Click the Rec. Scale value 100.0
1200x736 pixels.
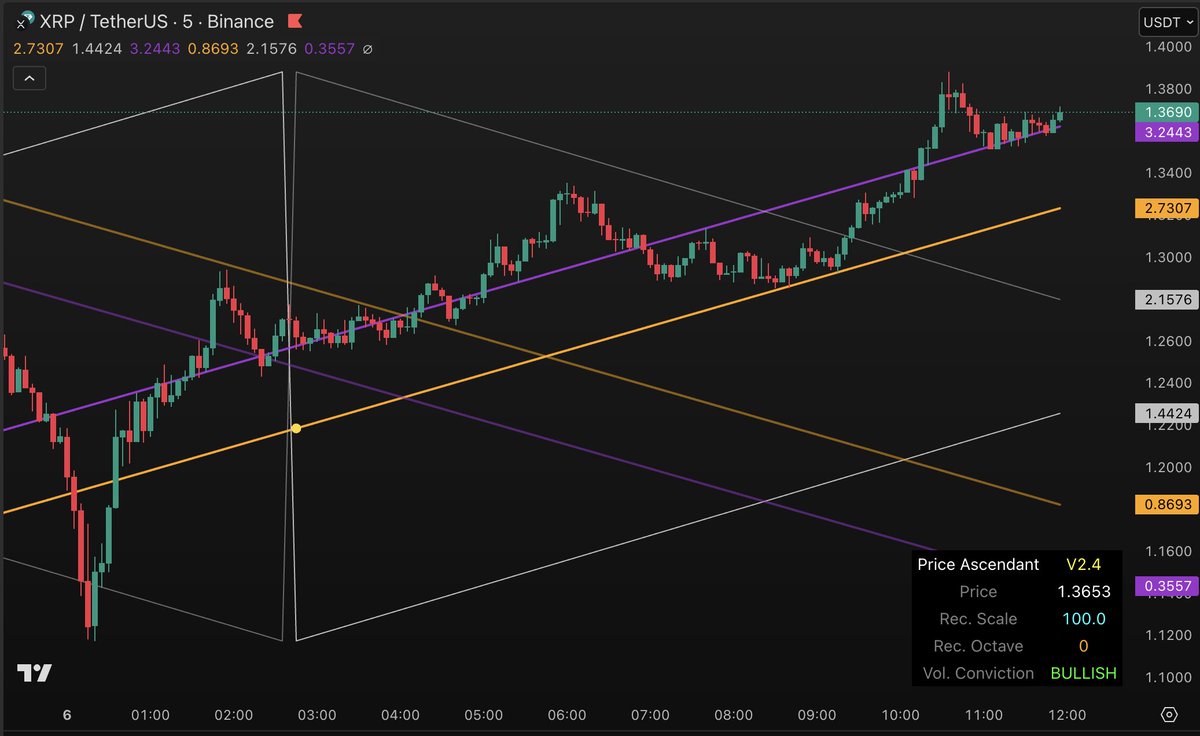point(1084,619)
